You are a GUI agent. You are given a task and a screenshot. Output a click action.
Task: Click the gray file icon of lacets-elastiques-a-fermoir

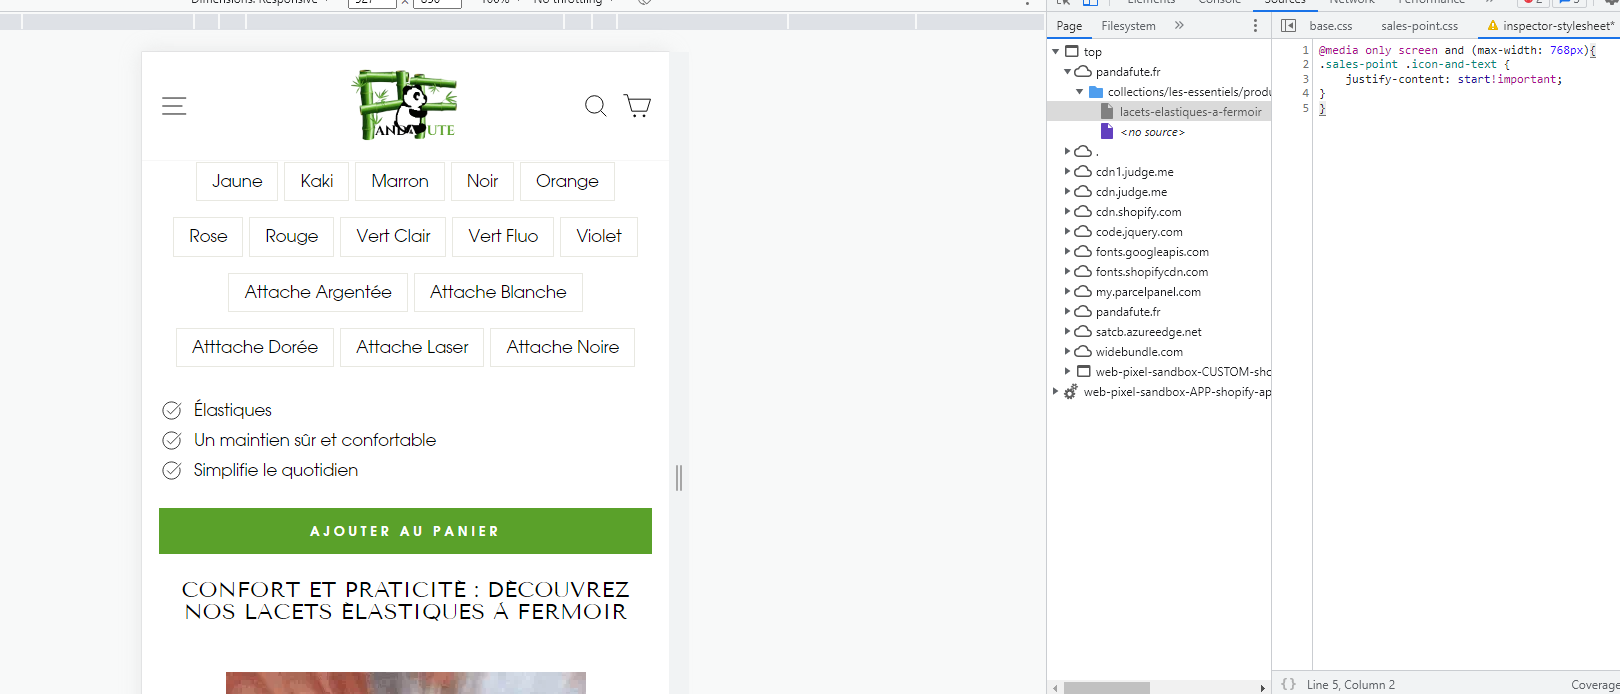point(1107,111)
